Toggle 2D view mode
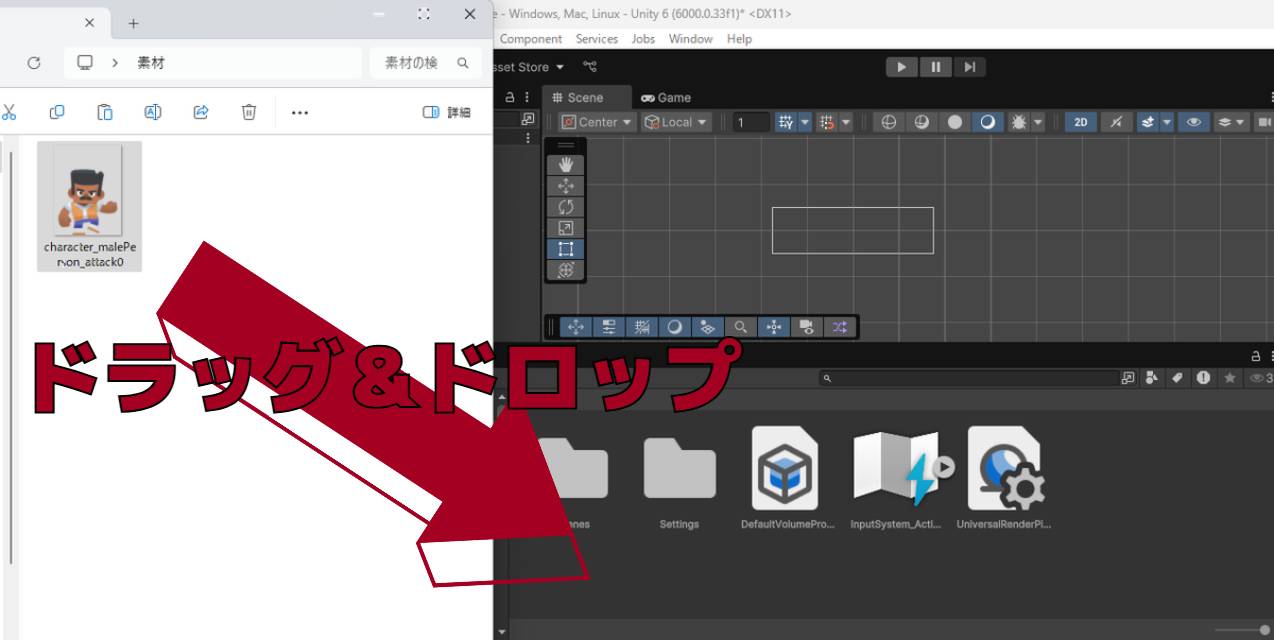This screenshot has height=640, width=1274. coord(1079,121)
